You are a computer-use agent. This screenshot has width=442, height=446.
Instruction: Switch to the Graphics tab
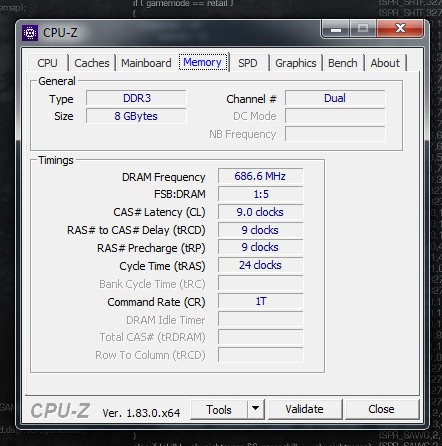coord(296,63)
